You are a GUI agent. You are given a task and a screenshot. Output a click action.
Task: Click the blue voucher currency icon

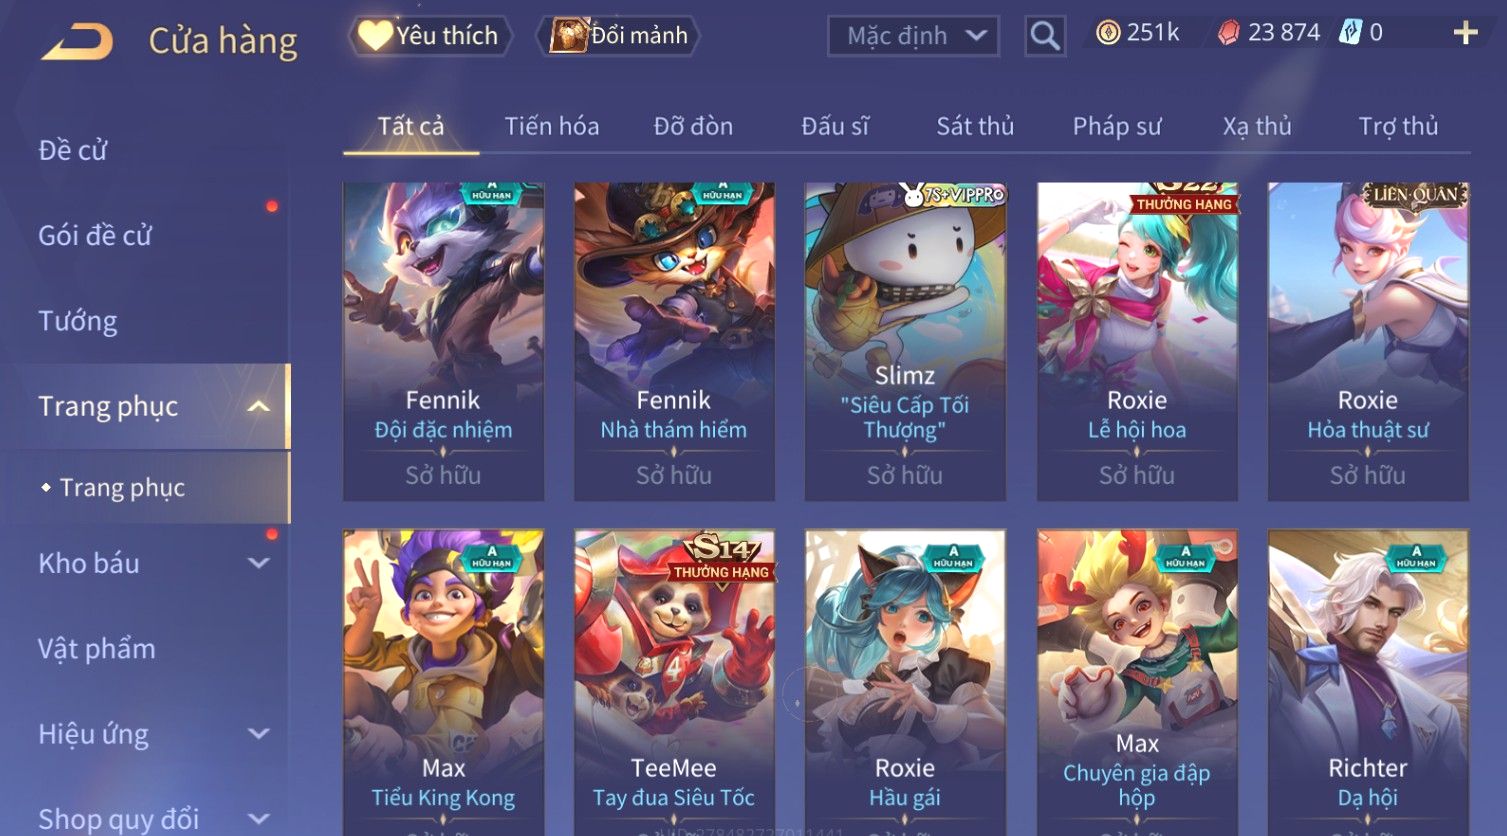click(1350, 33)
